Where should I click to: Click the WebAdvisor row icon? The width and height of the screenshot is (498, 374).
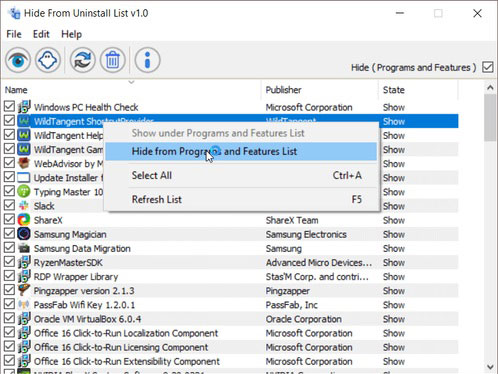(x=24, y=163)
